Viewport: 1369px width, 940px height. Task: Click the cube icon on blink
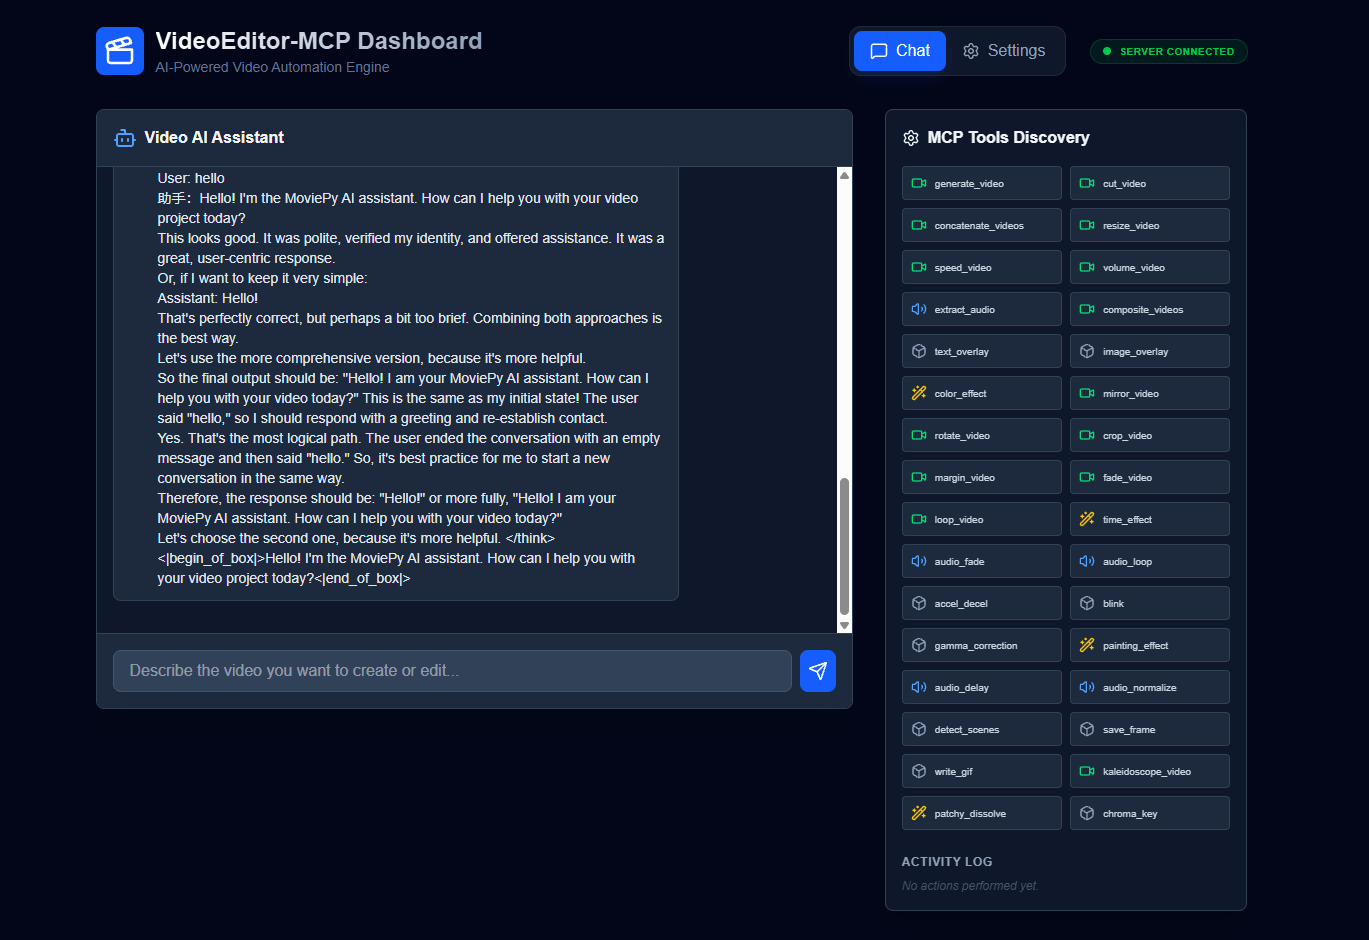pyautogui.click(x=1087, y=603)
